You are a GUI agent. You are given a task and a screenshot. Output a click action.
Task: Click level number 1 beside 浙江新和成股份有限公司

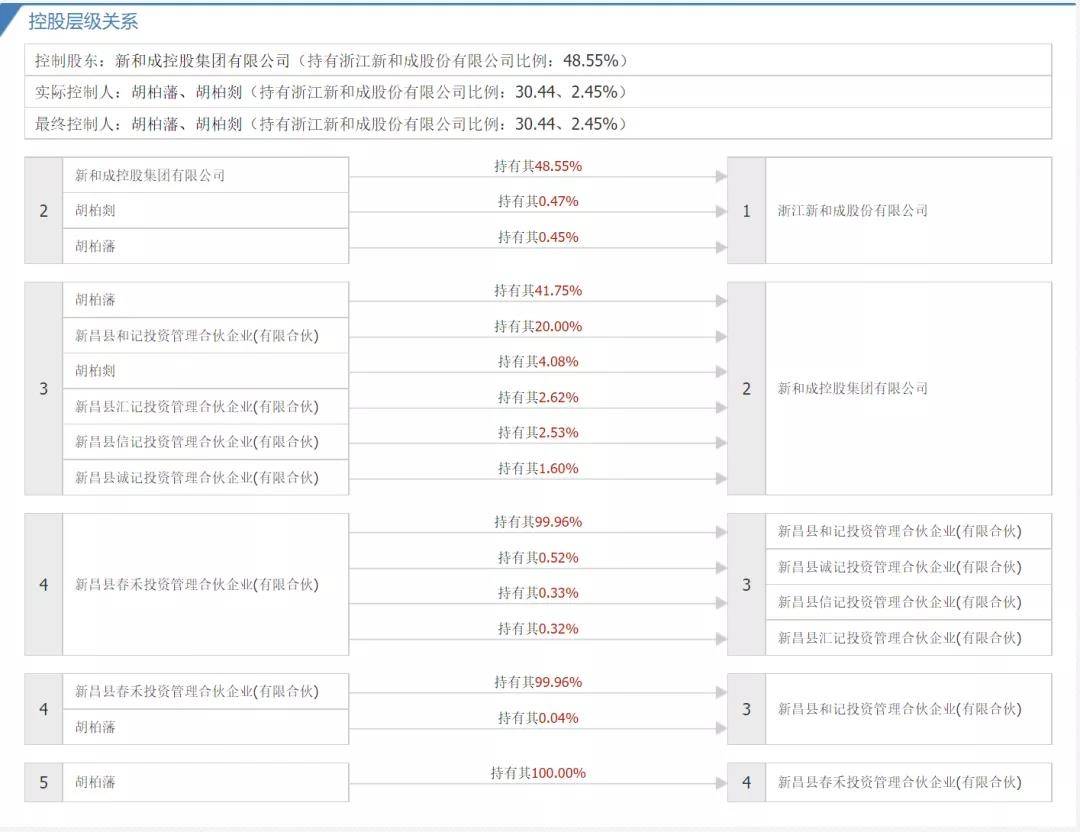pos(747,211)
